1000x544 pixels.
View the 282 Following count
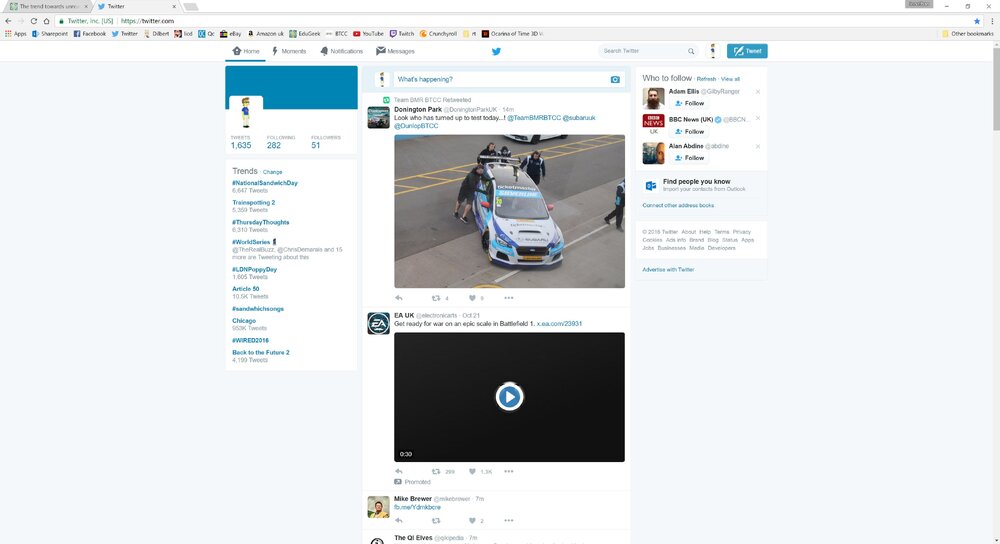280,142
